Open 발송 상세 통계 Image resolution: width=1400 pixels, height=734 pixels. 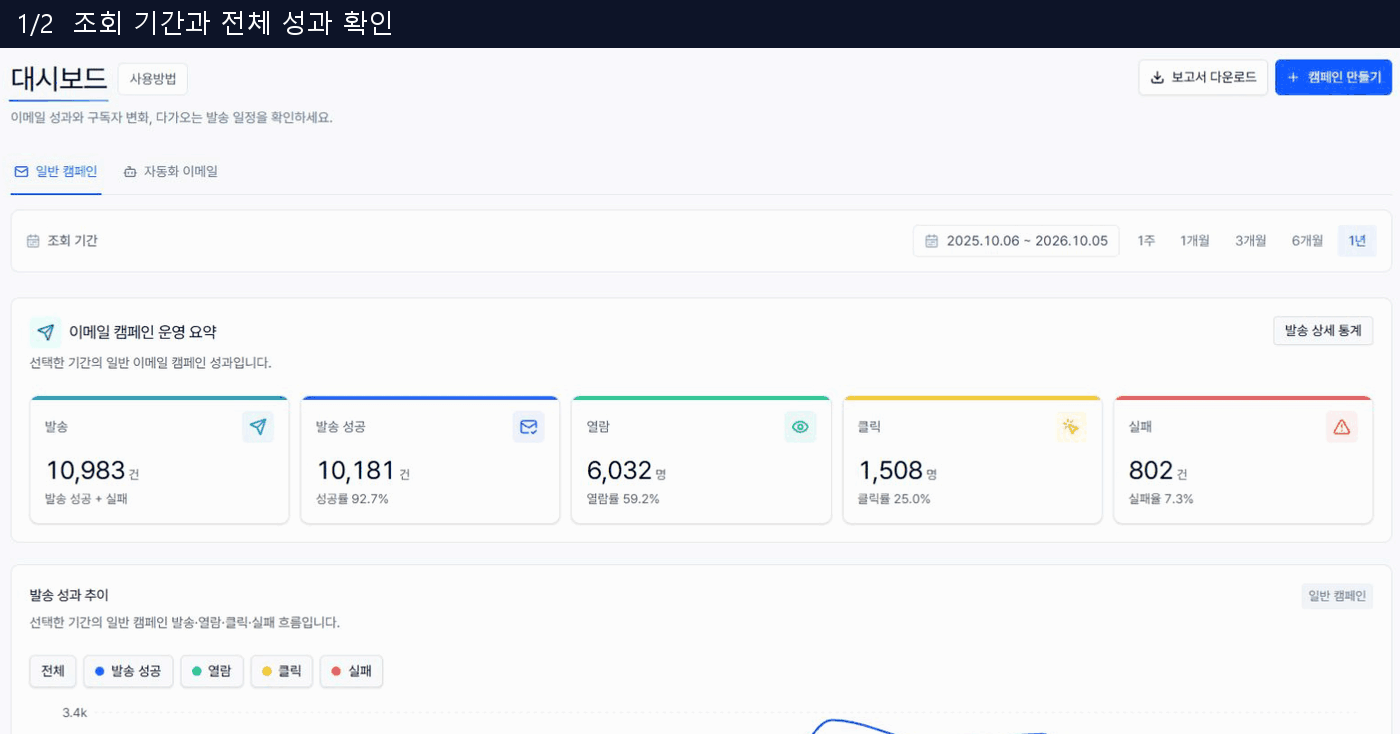[x=1323, y=331]
